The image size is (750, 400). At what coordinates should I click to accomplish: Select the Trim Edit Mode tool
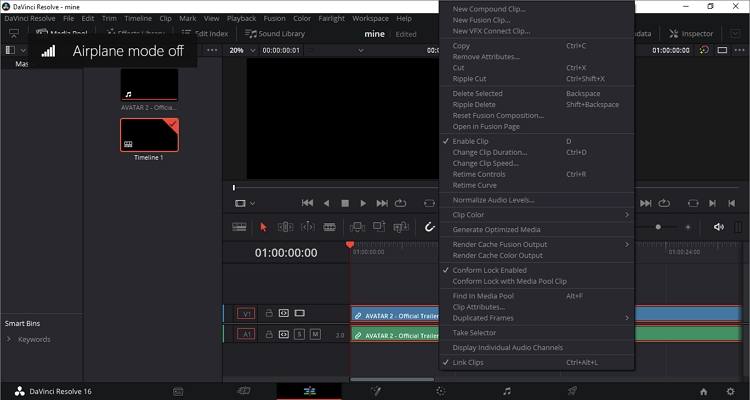[286, 227]
